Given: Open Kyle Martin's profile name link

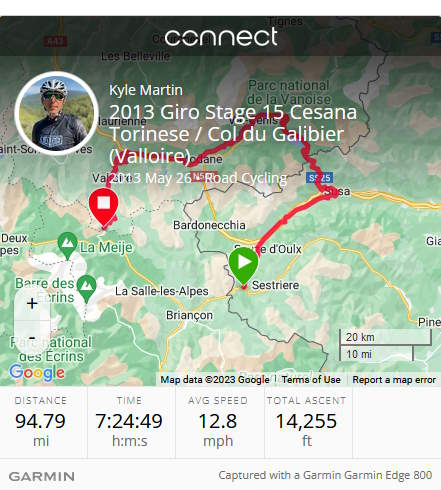Looking at the screenshot, I should coord(146,90).
